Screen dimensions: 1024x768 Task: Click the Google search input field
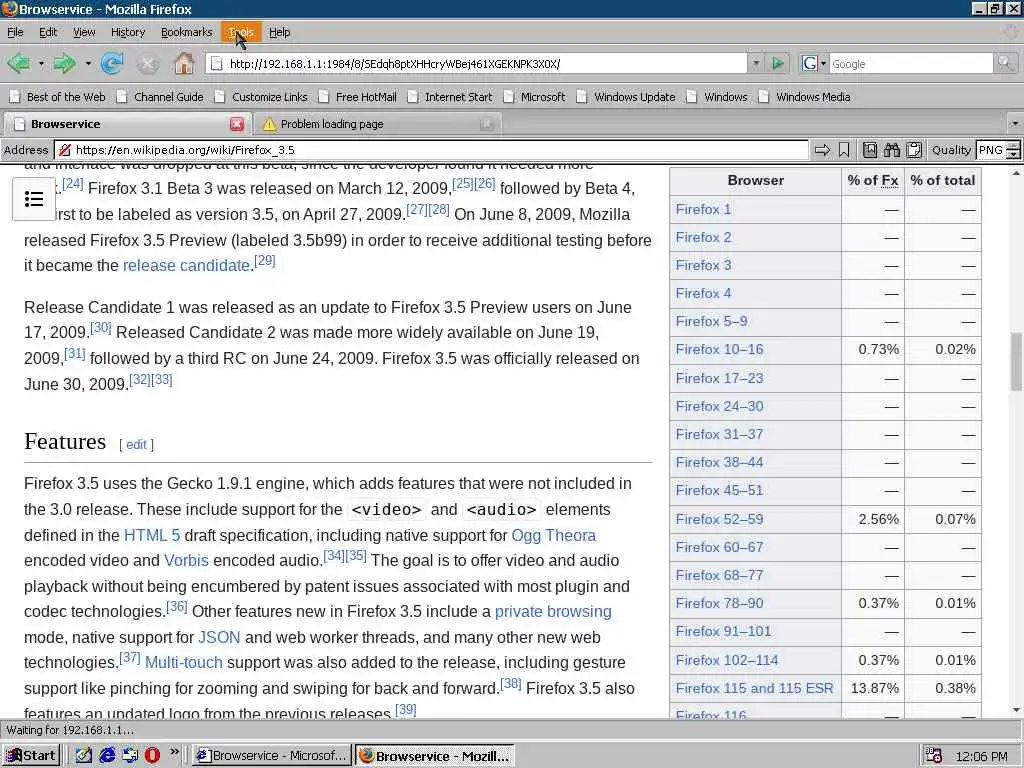coord(911,63)
